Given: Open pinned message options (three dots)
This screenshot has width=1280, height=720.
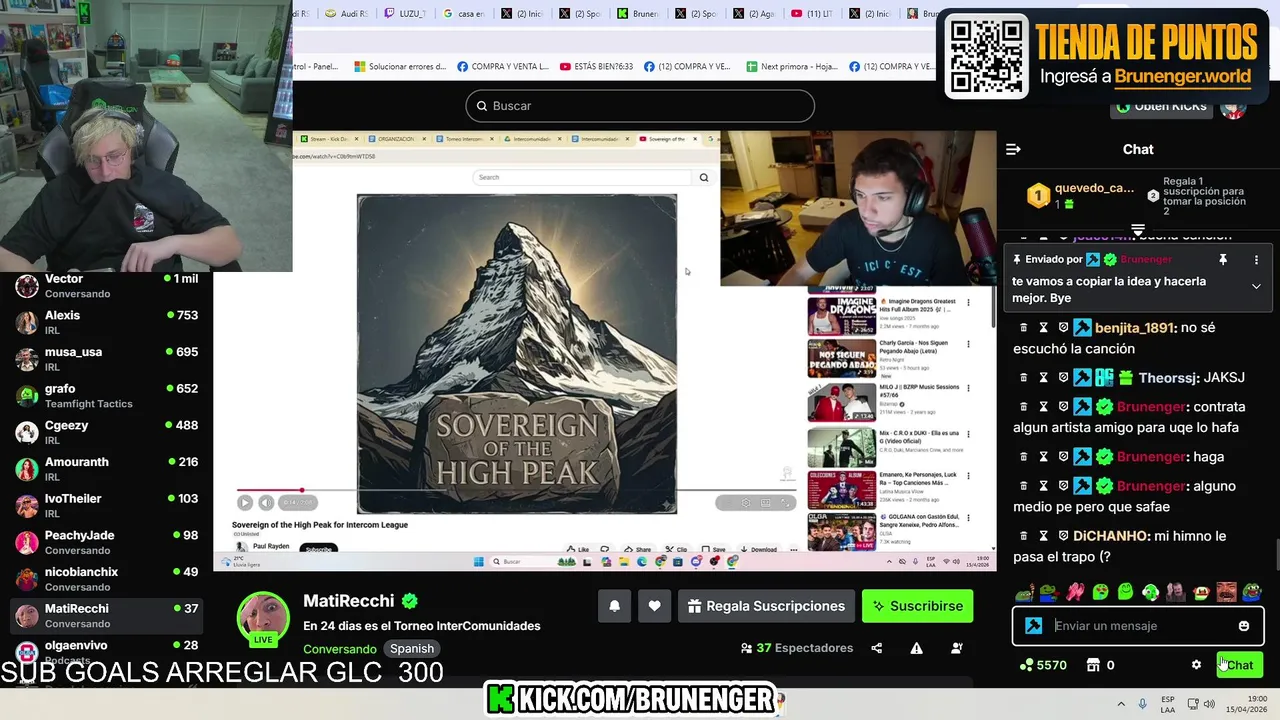Looking at the screenshot, I should 1256,259.
